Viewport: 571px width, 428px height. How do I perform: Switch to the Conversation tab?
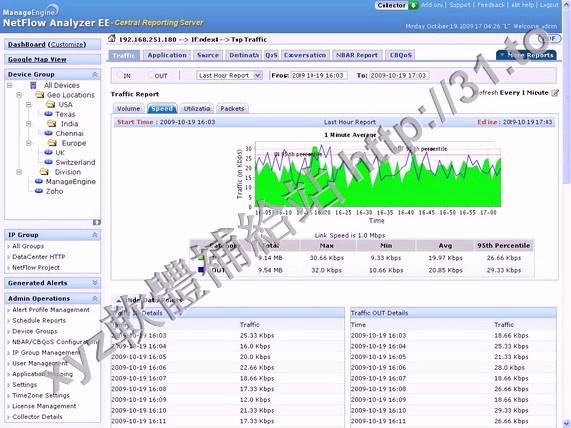coord(305,55)
